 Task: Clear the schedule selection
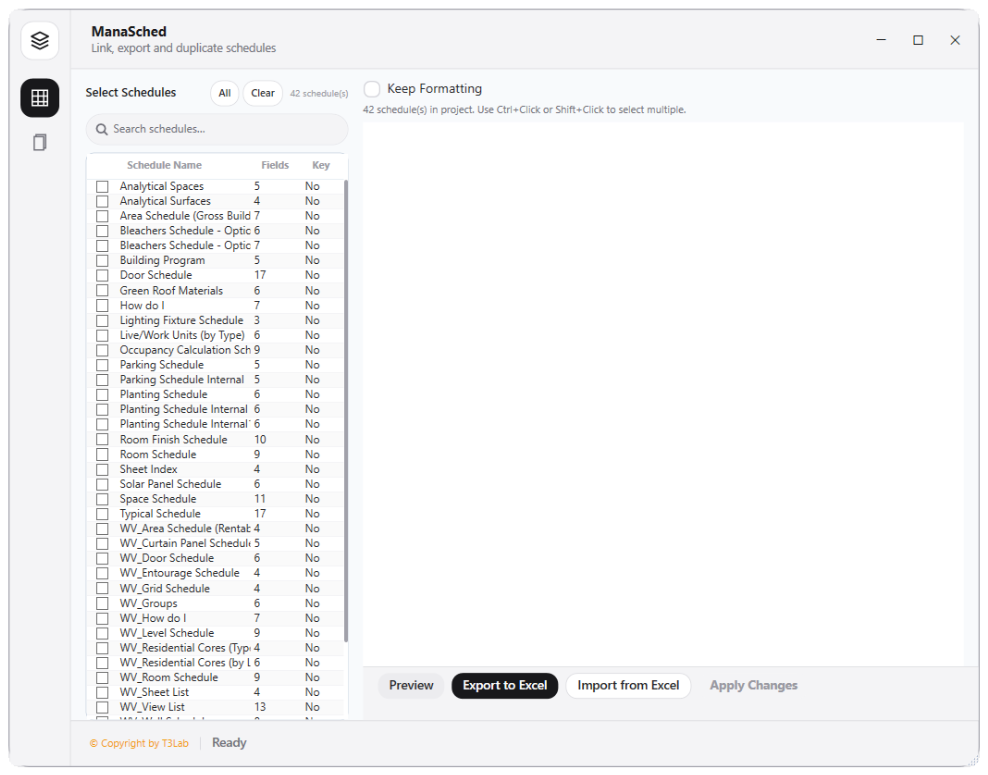(263, 93)
